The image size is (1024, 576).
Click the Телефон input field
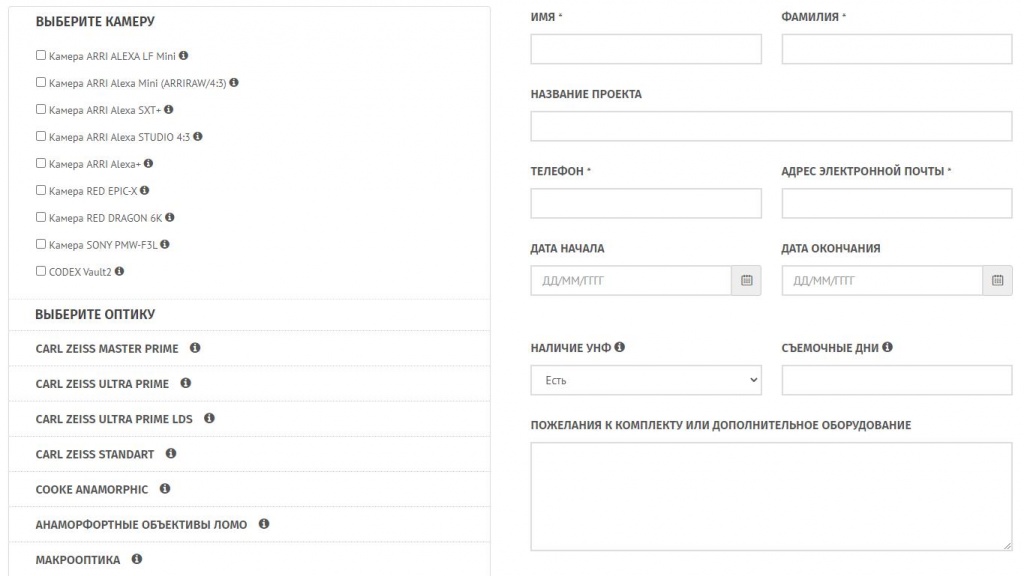pyautogui.click(x=646, y=203)
